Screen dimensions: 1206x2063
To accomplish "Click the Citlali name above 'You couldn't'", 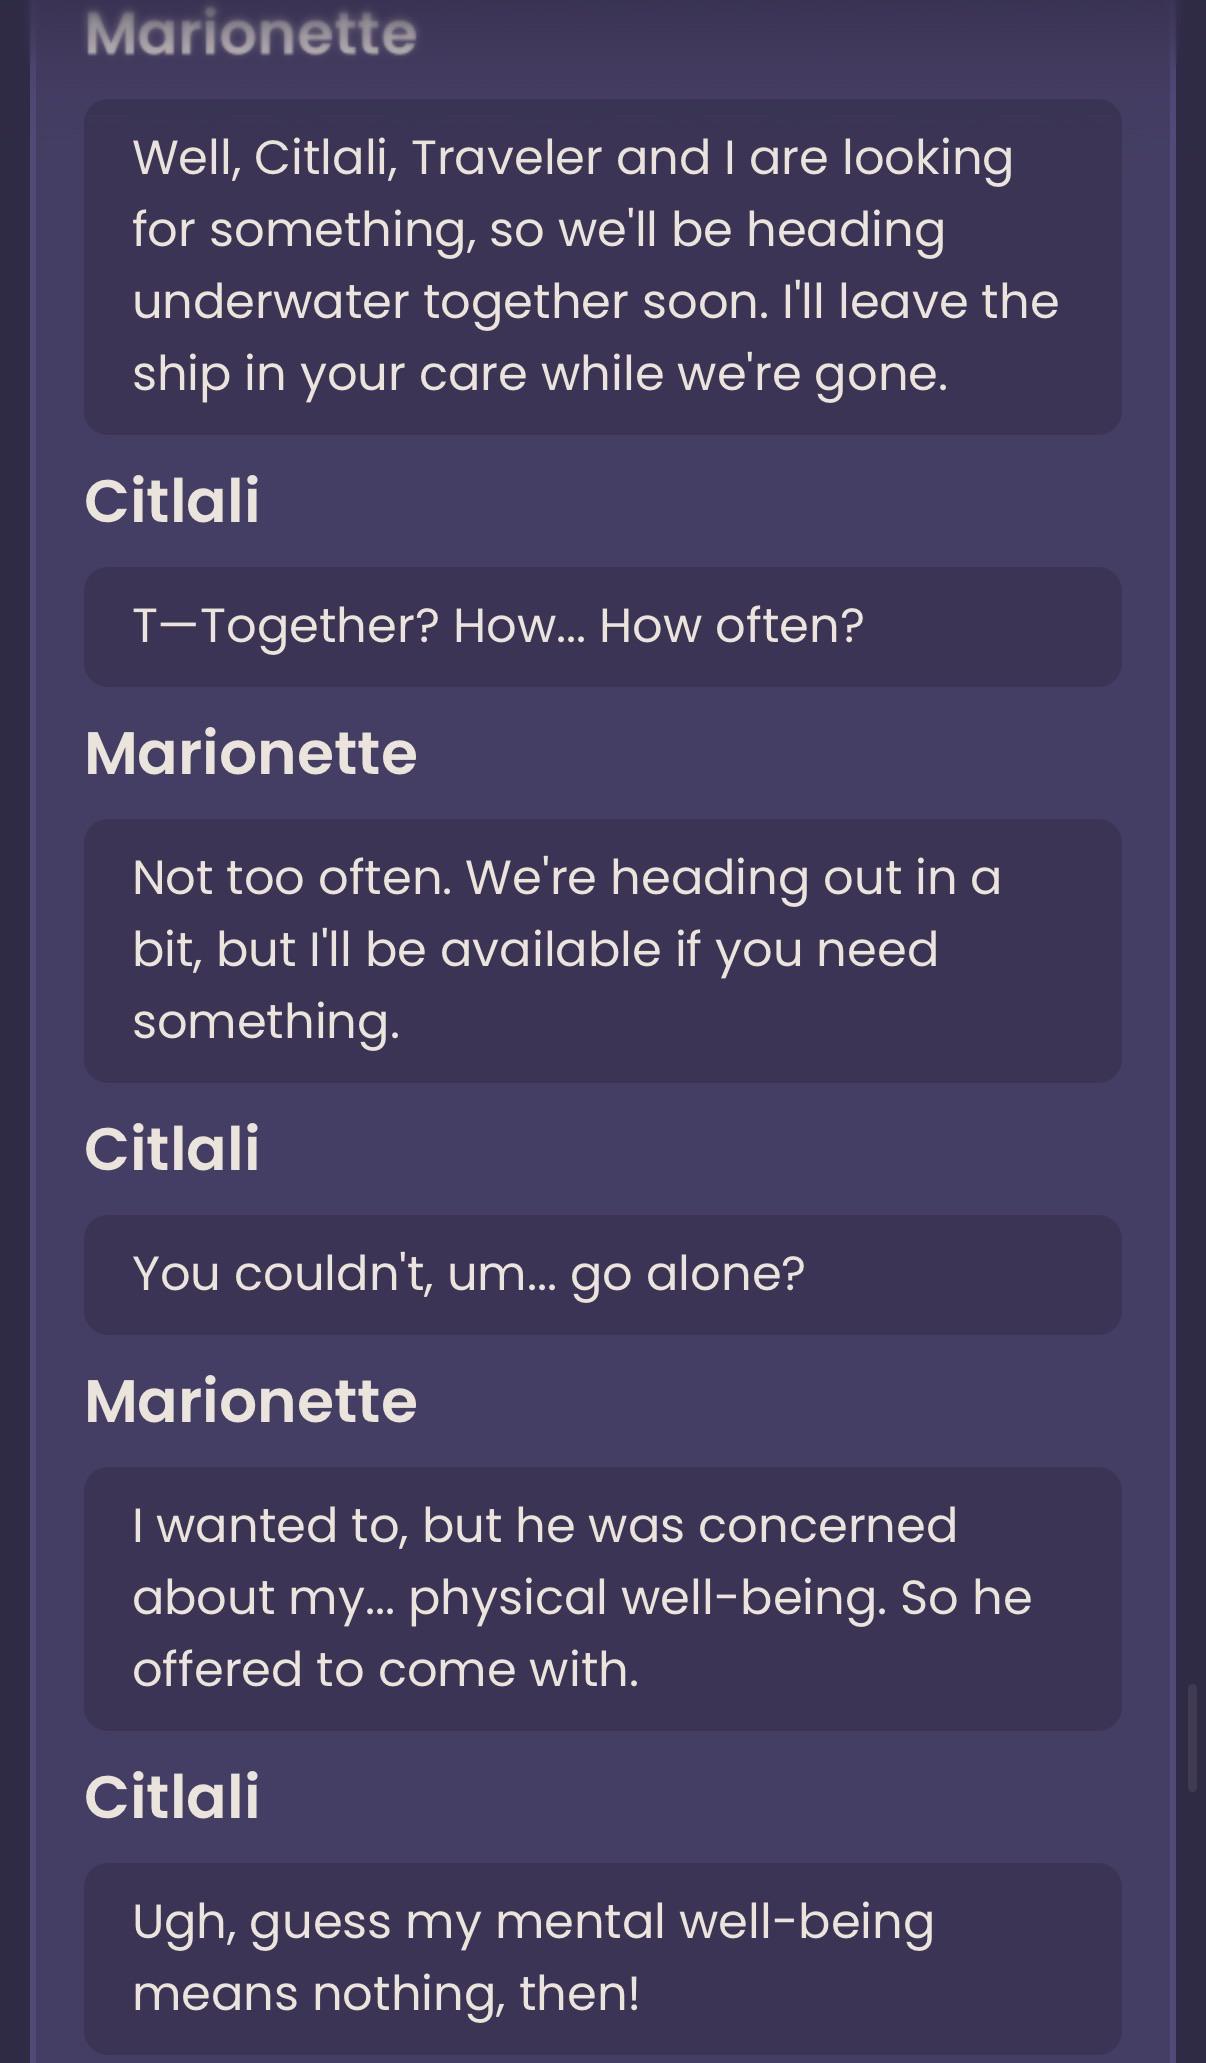I will (172, 1148).
